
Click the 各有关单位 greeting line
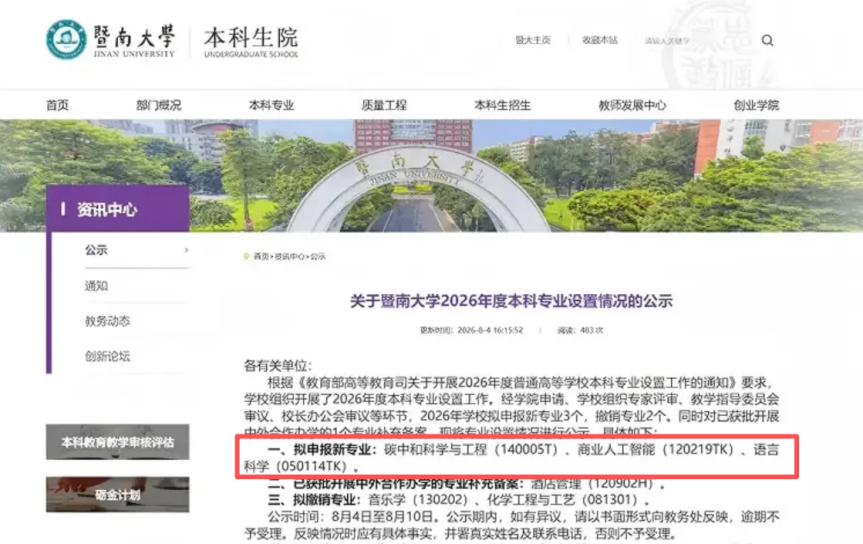tap(278, 366)
